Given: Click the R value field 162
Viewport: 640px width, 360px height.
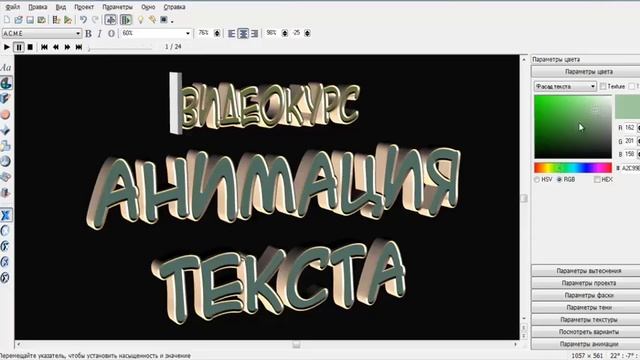Looking at the screenshot, I should pos(629,128).
